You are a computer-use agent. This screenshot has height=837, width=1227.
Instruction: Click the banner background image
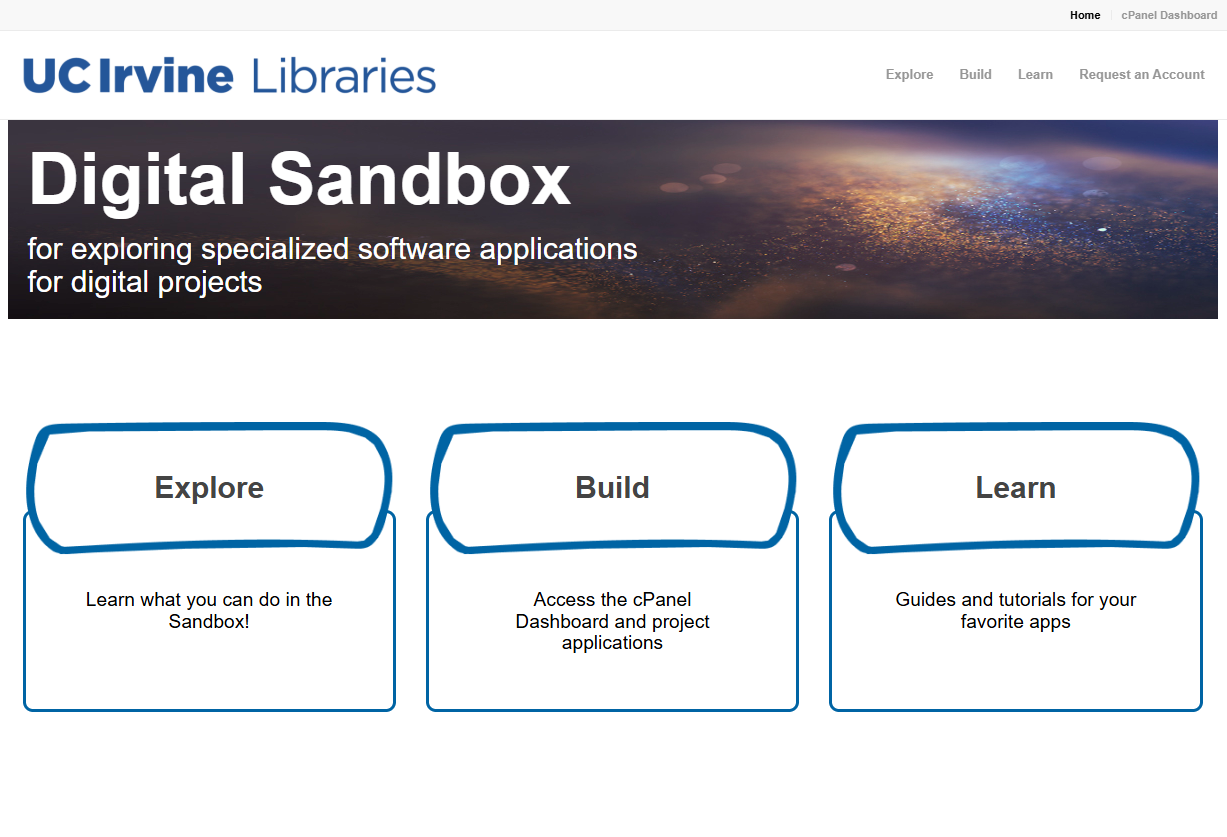pos(900,219)
